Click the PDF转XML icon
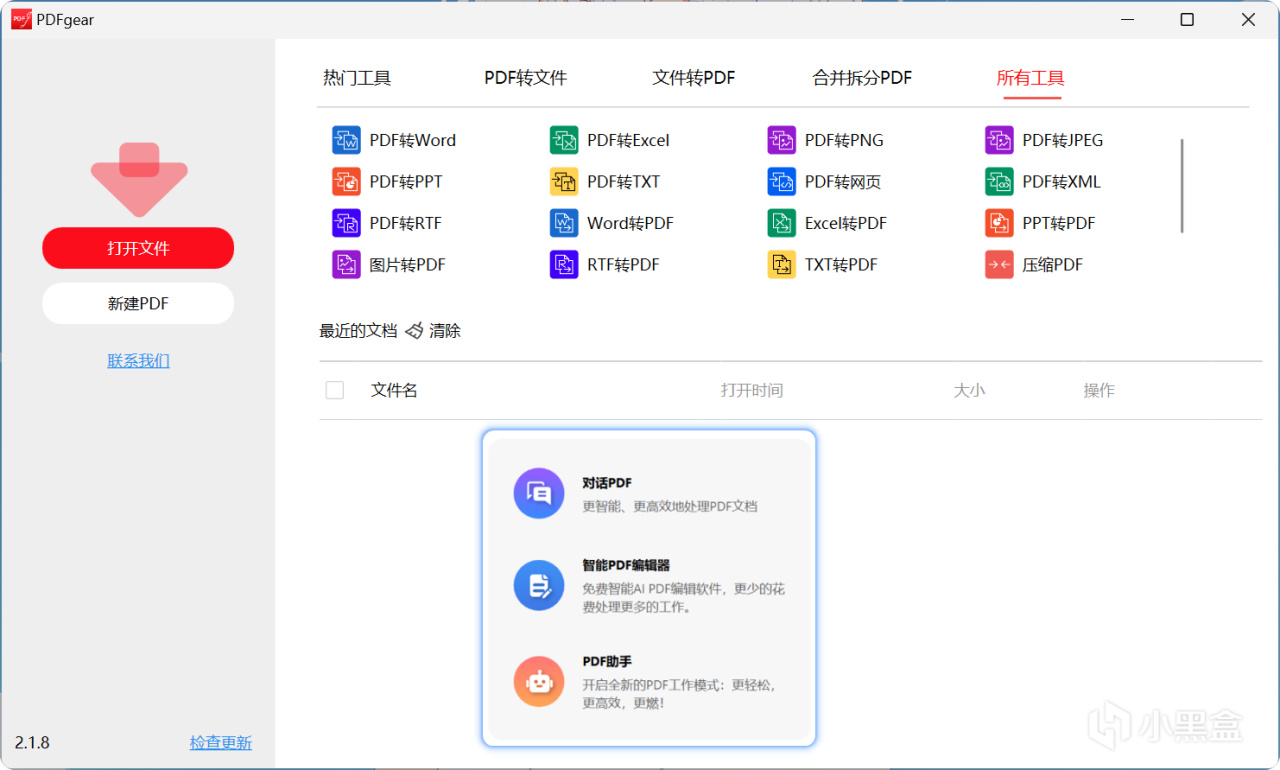The width and height of the screenshot is (1280, 770). (x=999, y=181)
